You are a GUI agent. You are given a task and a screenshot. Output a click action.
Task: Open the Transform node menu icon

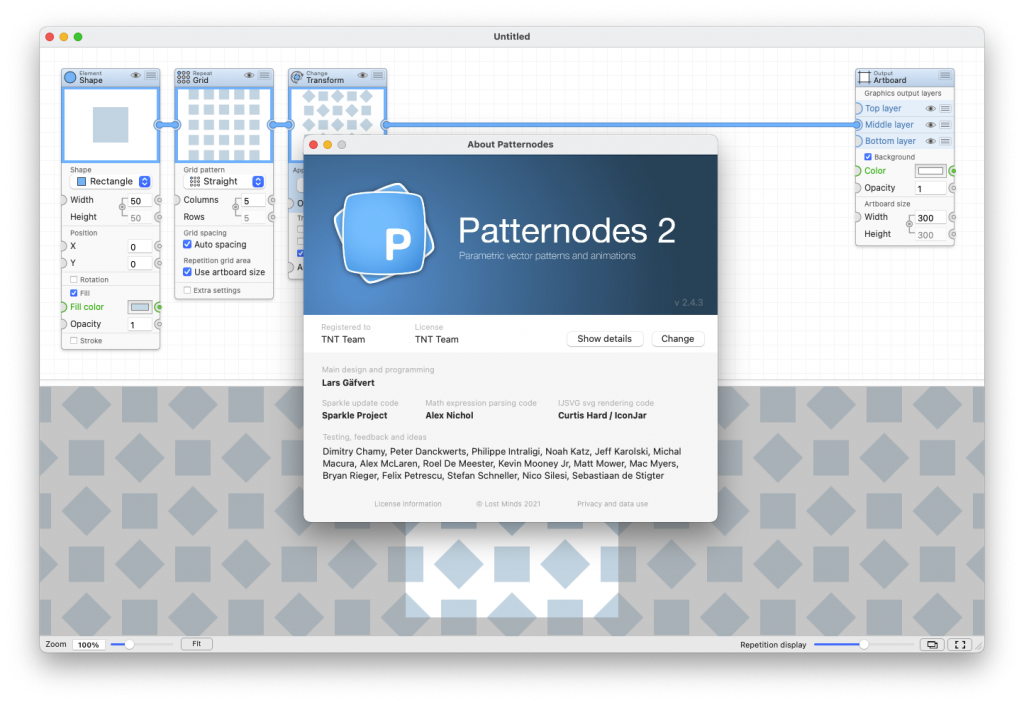click(378, 76)
